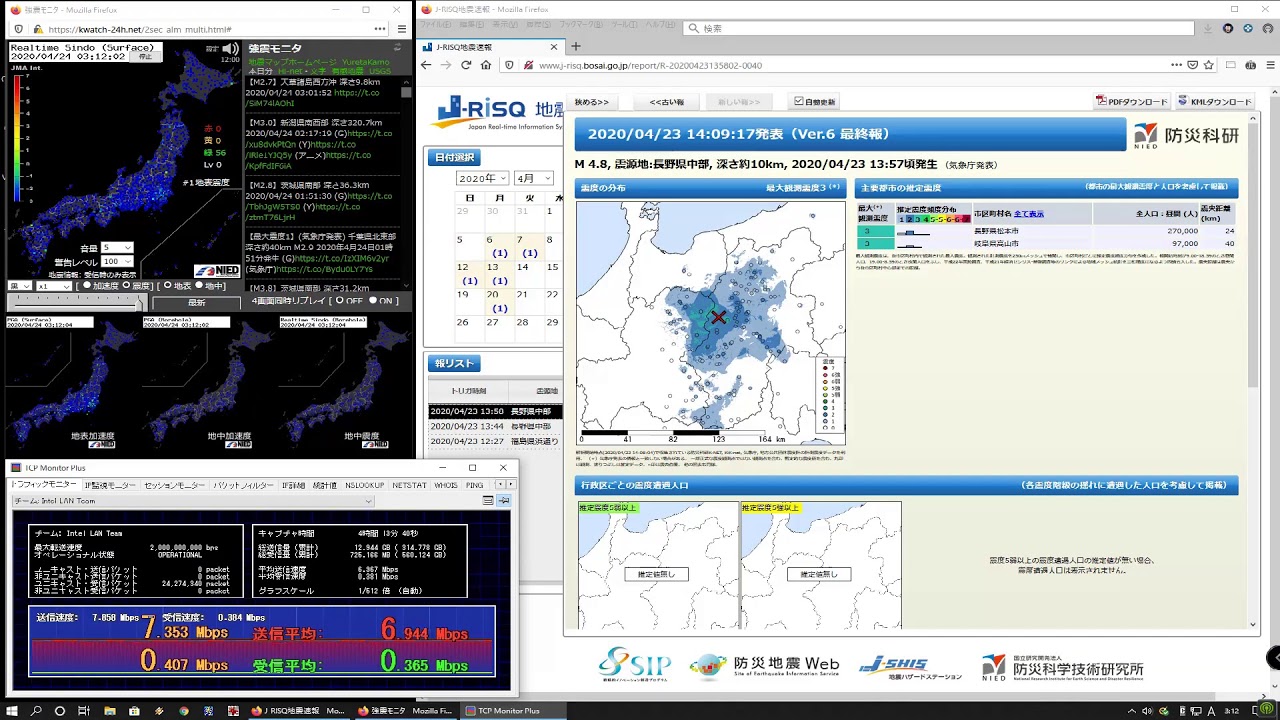The height and width of the screenshot is (720, 1280).
Task: Reload the J-RISQ page in Firefox
Action: point(466,65)
